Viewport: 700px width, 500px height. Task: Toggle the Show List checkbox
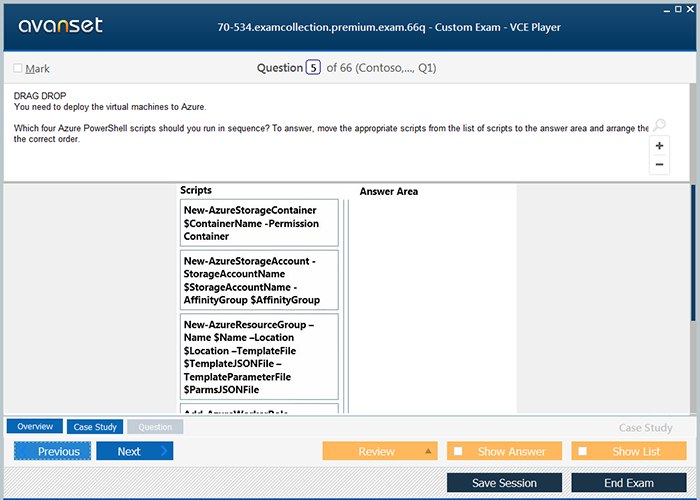(x=583, y=451)
